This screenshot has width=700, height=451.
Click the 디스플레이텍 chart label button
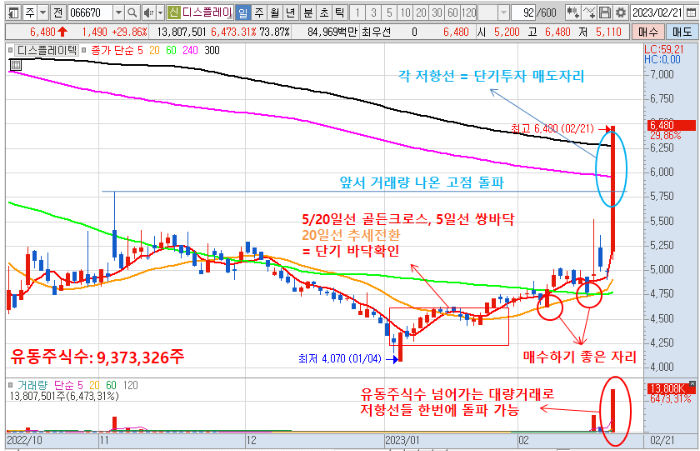click(x=46, y=50)
